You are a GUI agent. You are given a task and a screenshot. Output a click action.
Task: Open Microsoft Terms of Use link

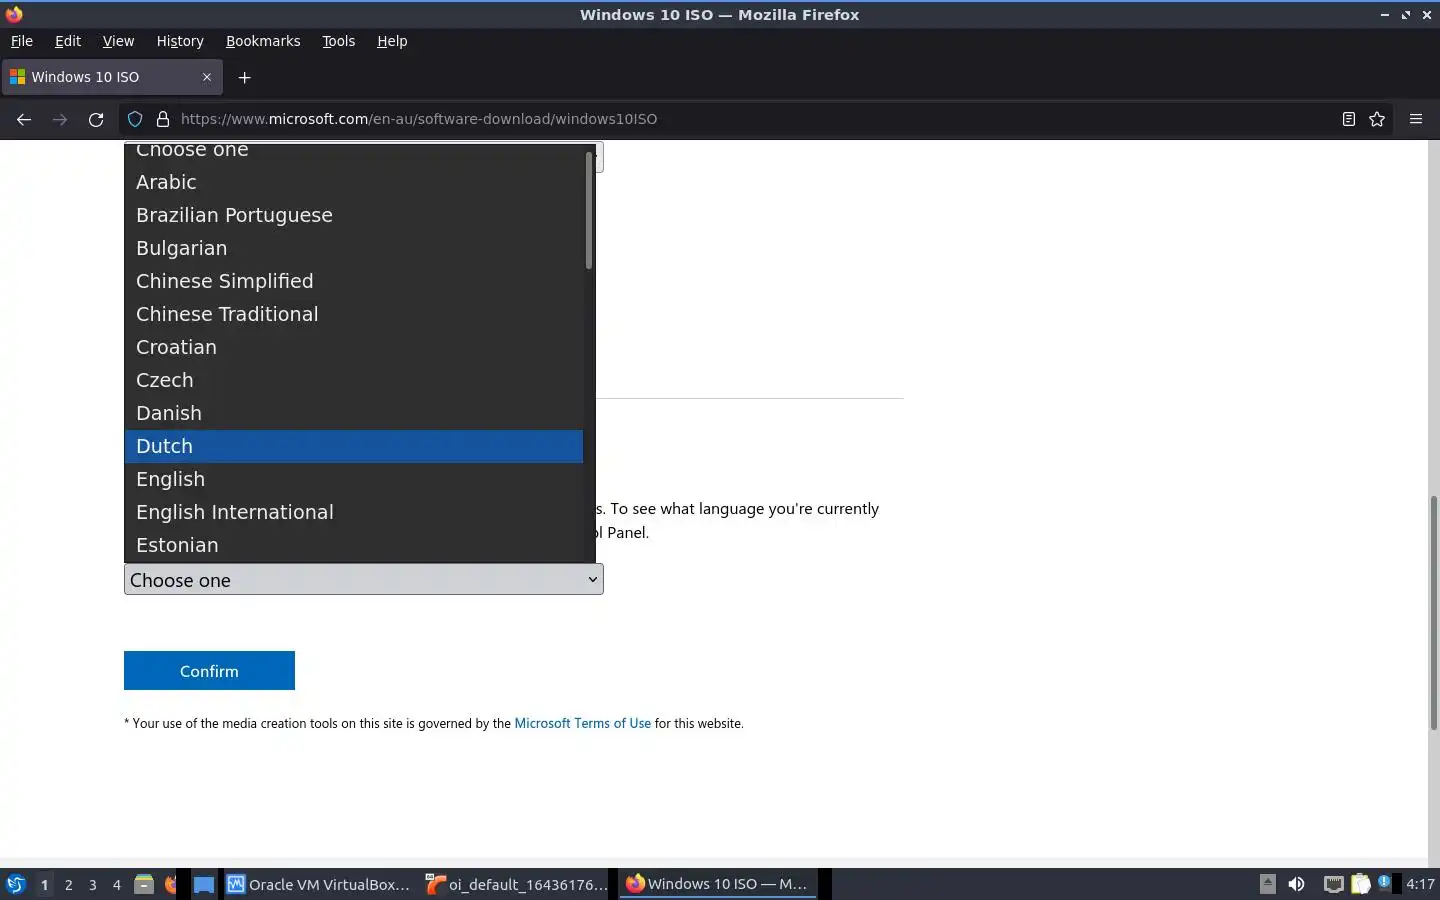[582, 723]
